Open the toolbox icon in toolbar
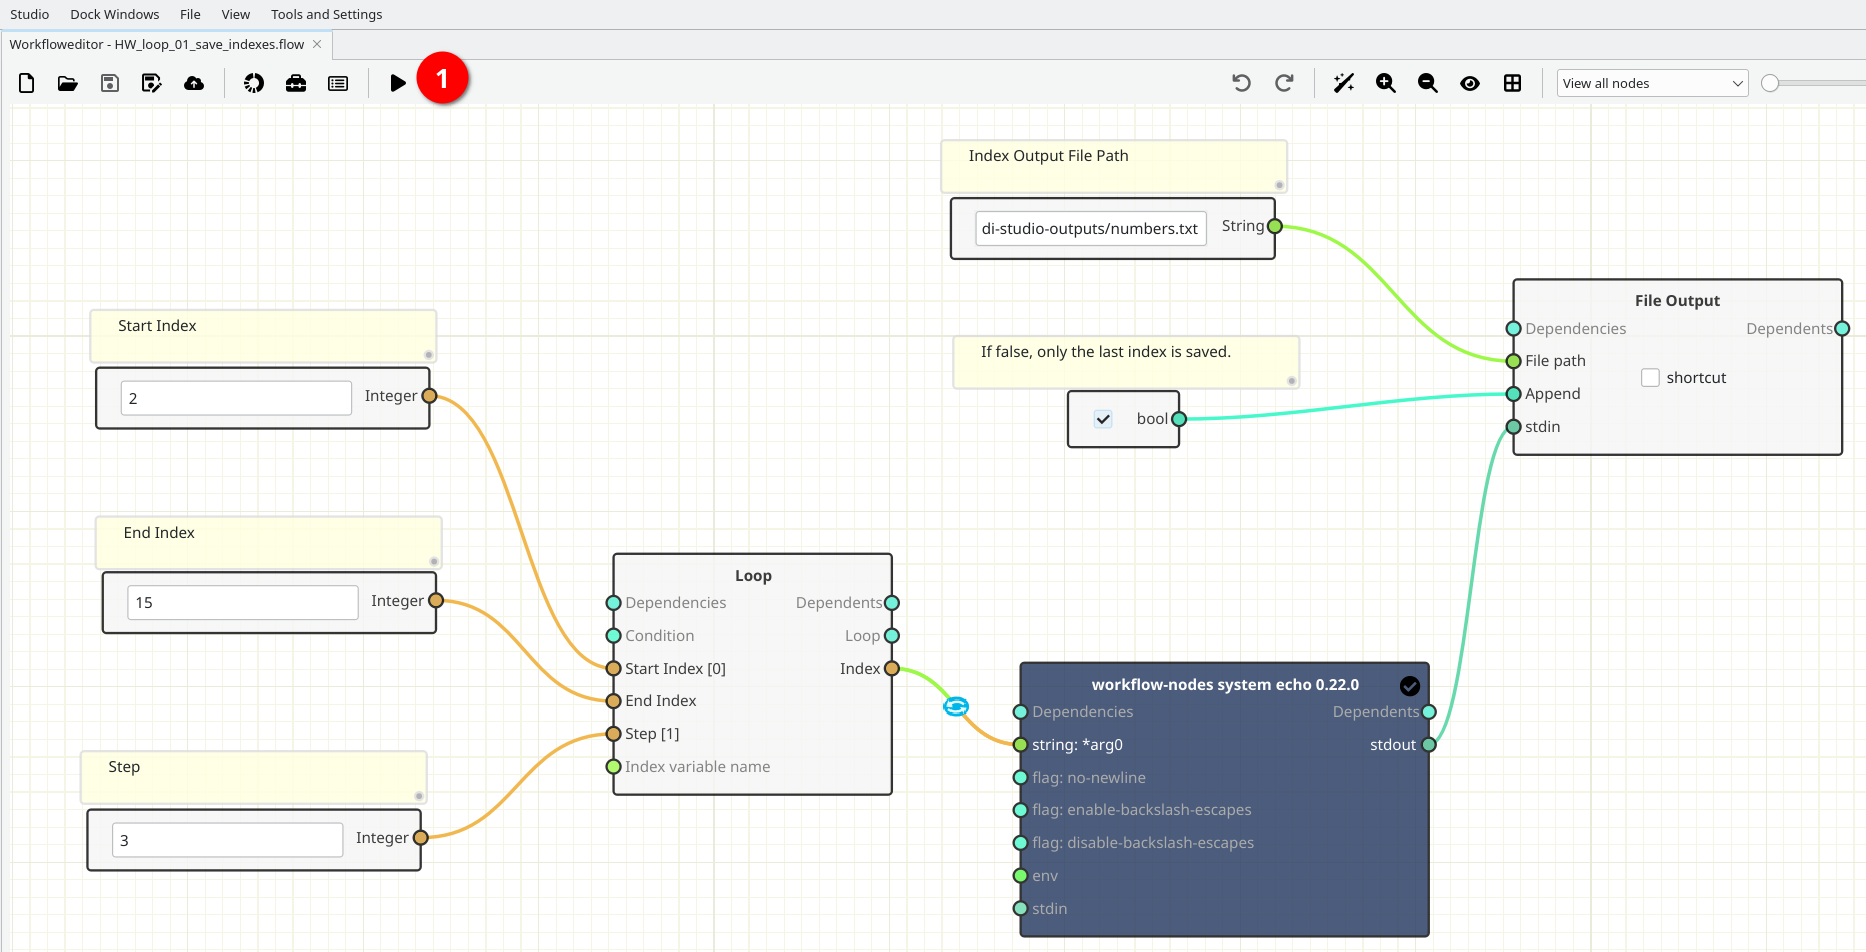Image resolution: width=1866 pixels, height=952 pixels. coord(296,83)
